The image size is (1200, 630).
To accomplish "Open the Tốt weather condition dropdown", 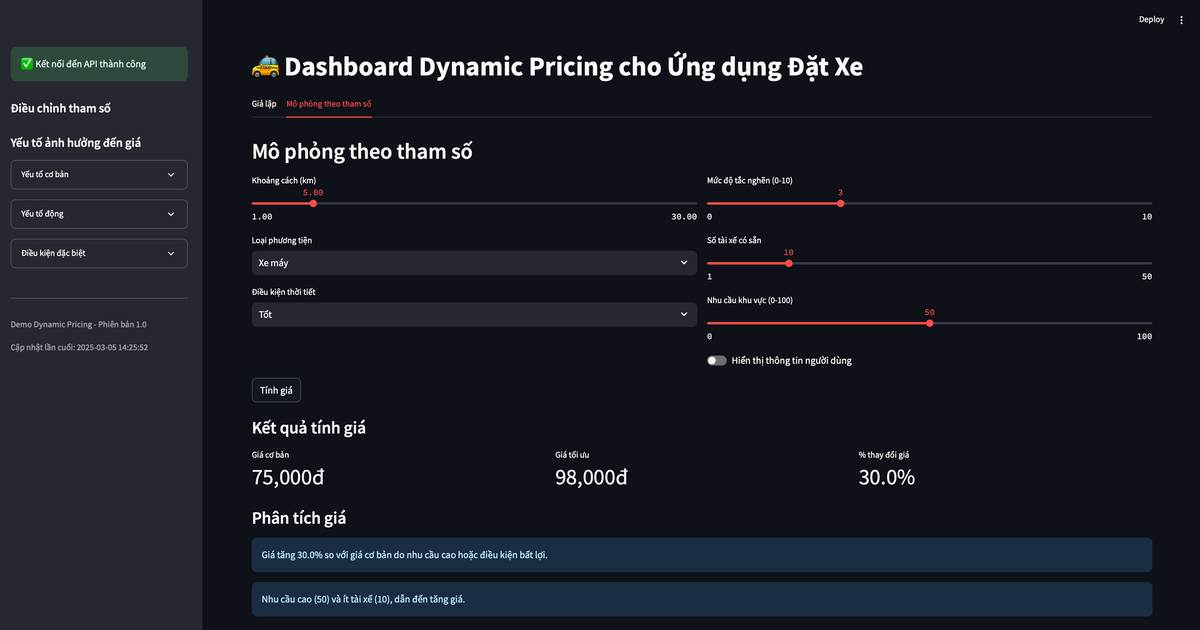I will pos(472,314).
